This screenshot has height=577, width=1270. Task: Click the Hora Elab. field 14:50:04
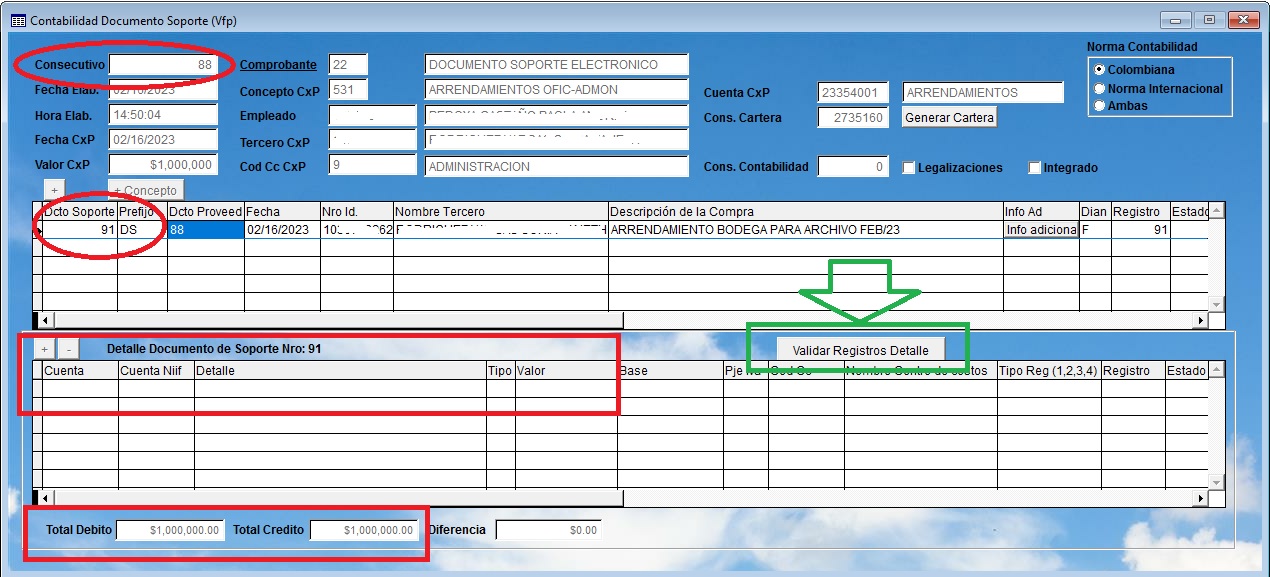tap(163, 115)
